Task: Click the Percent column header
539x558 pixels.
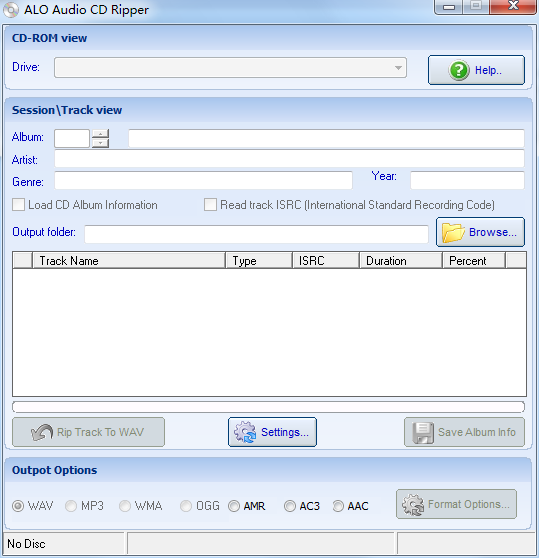Action: coord(474,261)
